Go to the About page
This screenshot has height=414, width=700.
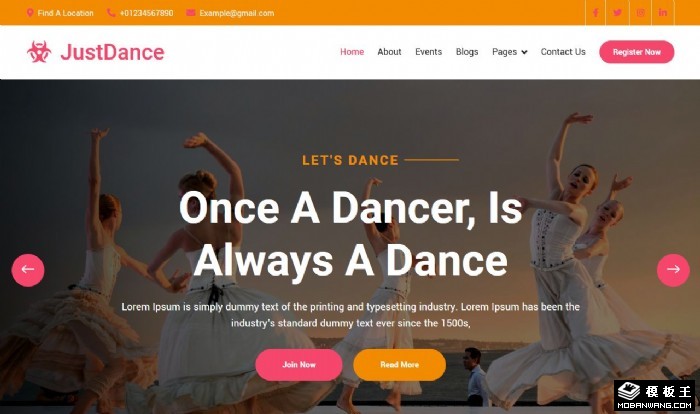coord(389,52)
